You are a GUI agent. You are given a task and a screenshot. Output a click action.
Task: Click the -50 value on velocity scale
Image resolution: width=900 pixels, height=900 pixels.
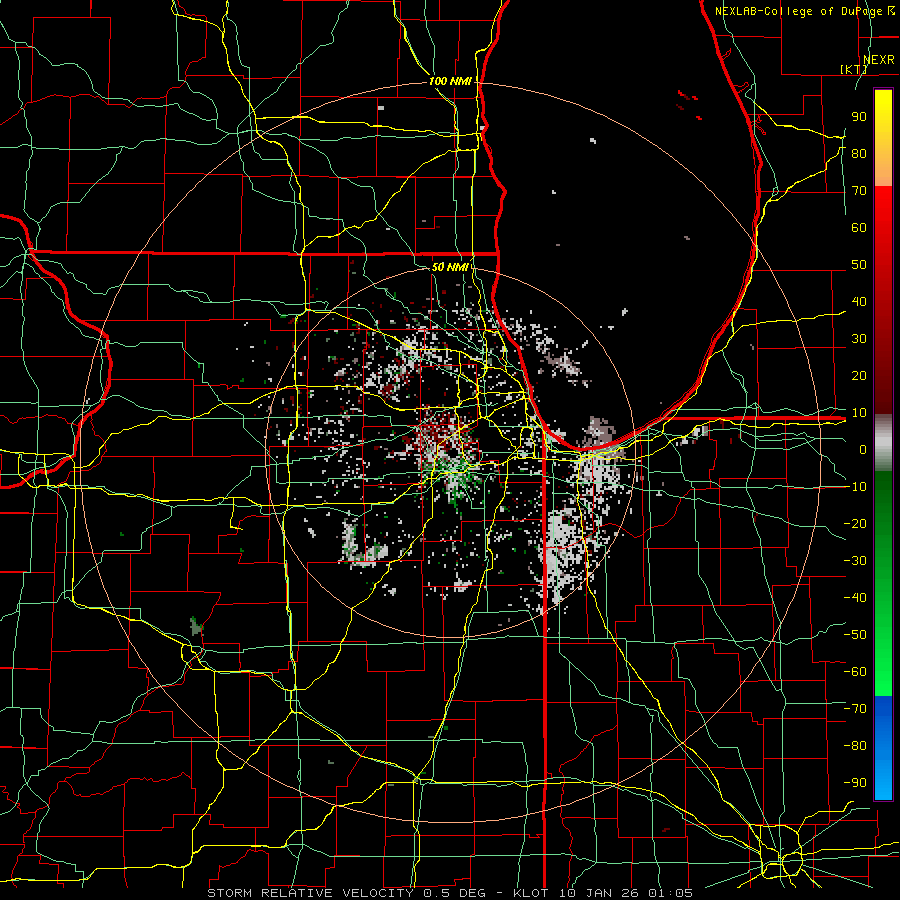pos(855,634)
